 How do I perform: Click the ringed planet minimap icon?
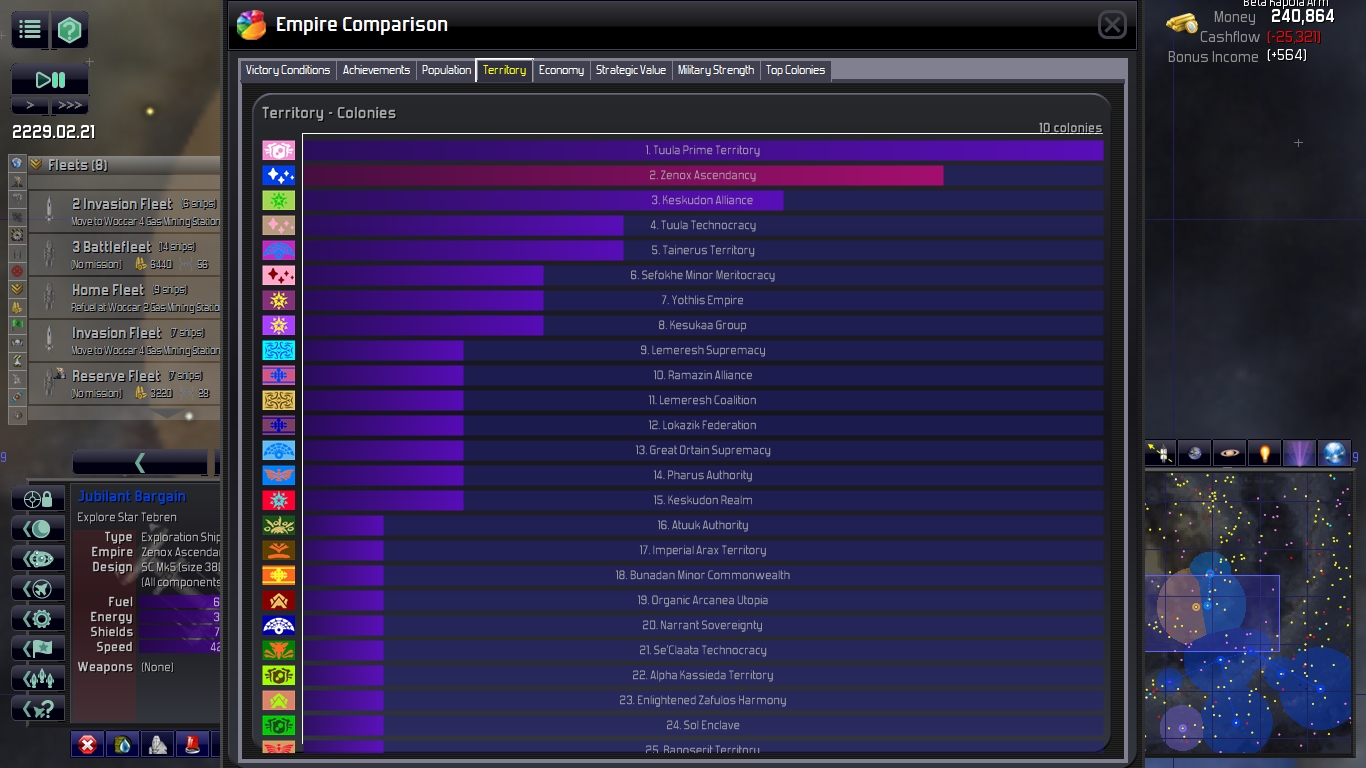click(x=1230, y=453)
